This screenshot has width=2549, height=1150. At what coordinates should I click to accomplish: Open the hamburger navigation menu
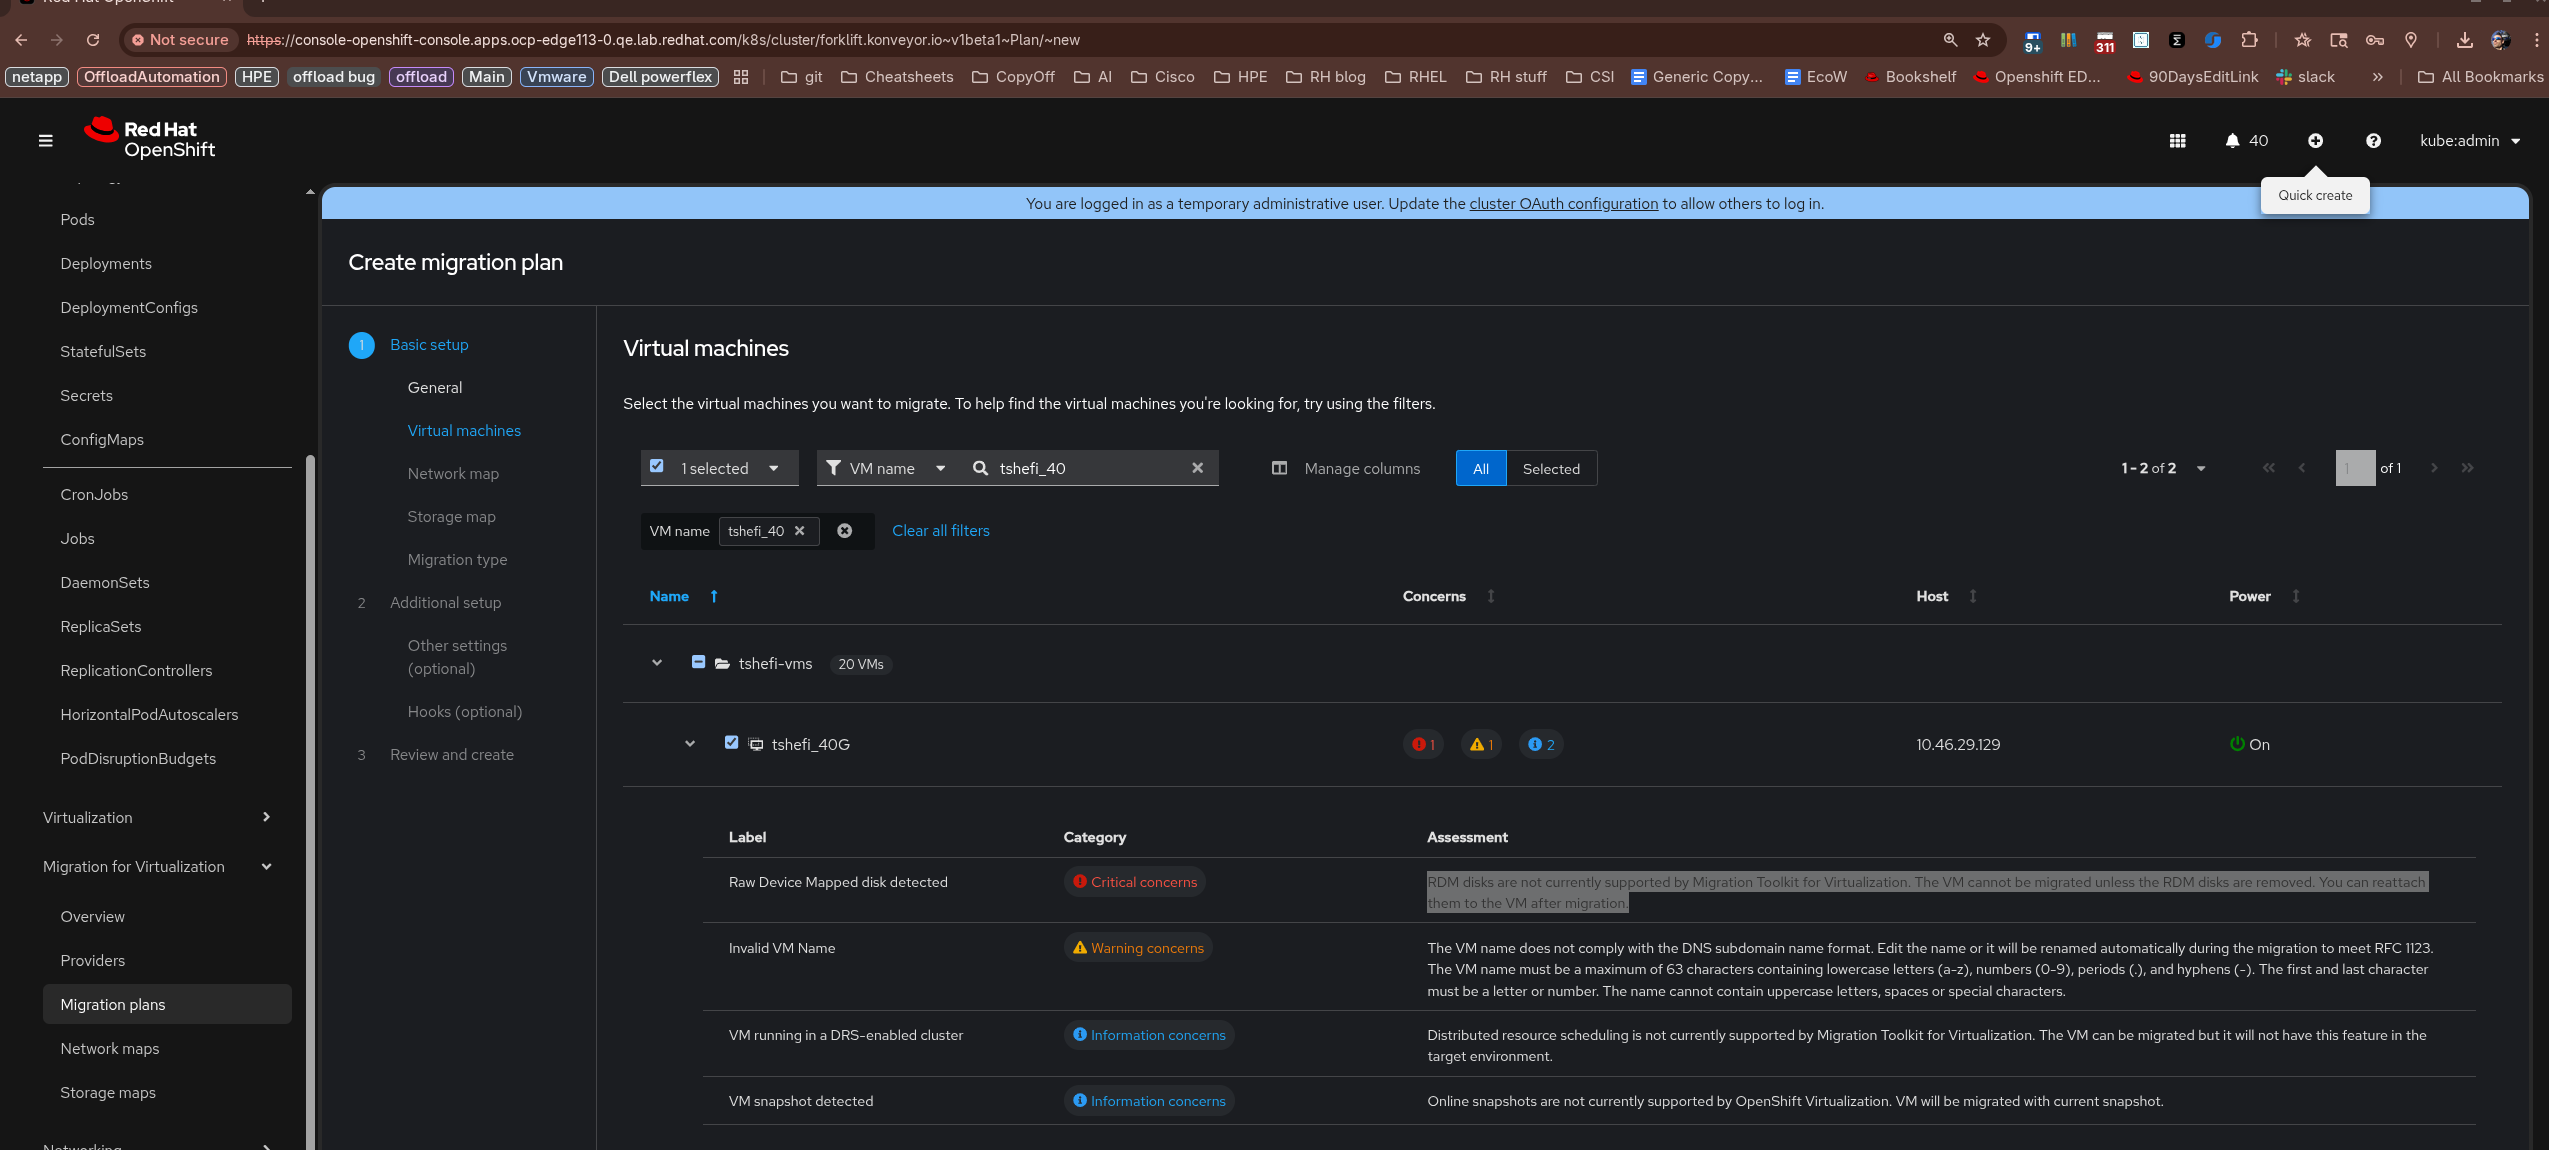(45, 141)
